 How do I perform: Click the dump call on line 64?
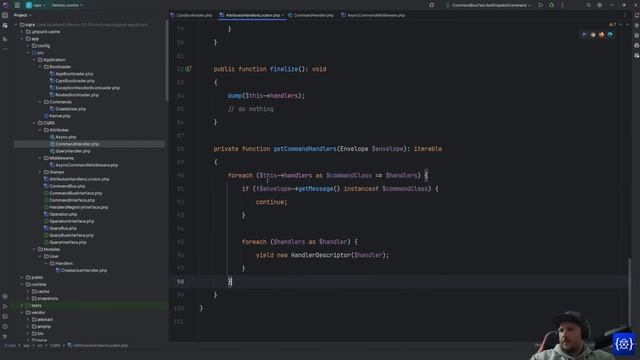(235, 96)
